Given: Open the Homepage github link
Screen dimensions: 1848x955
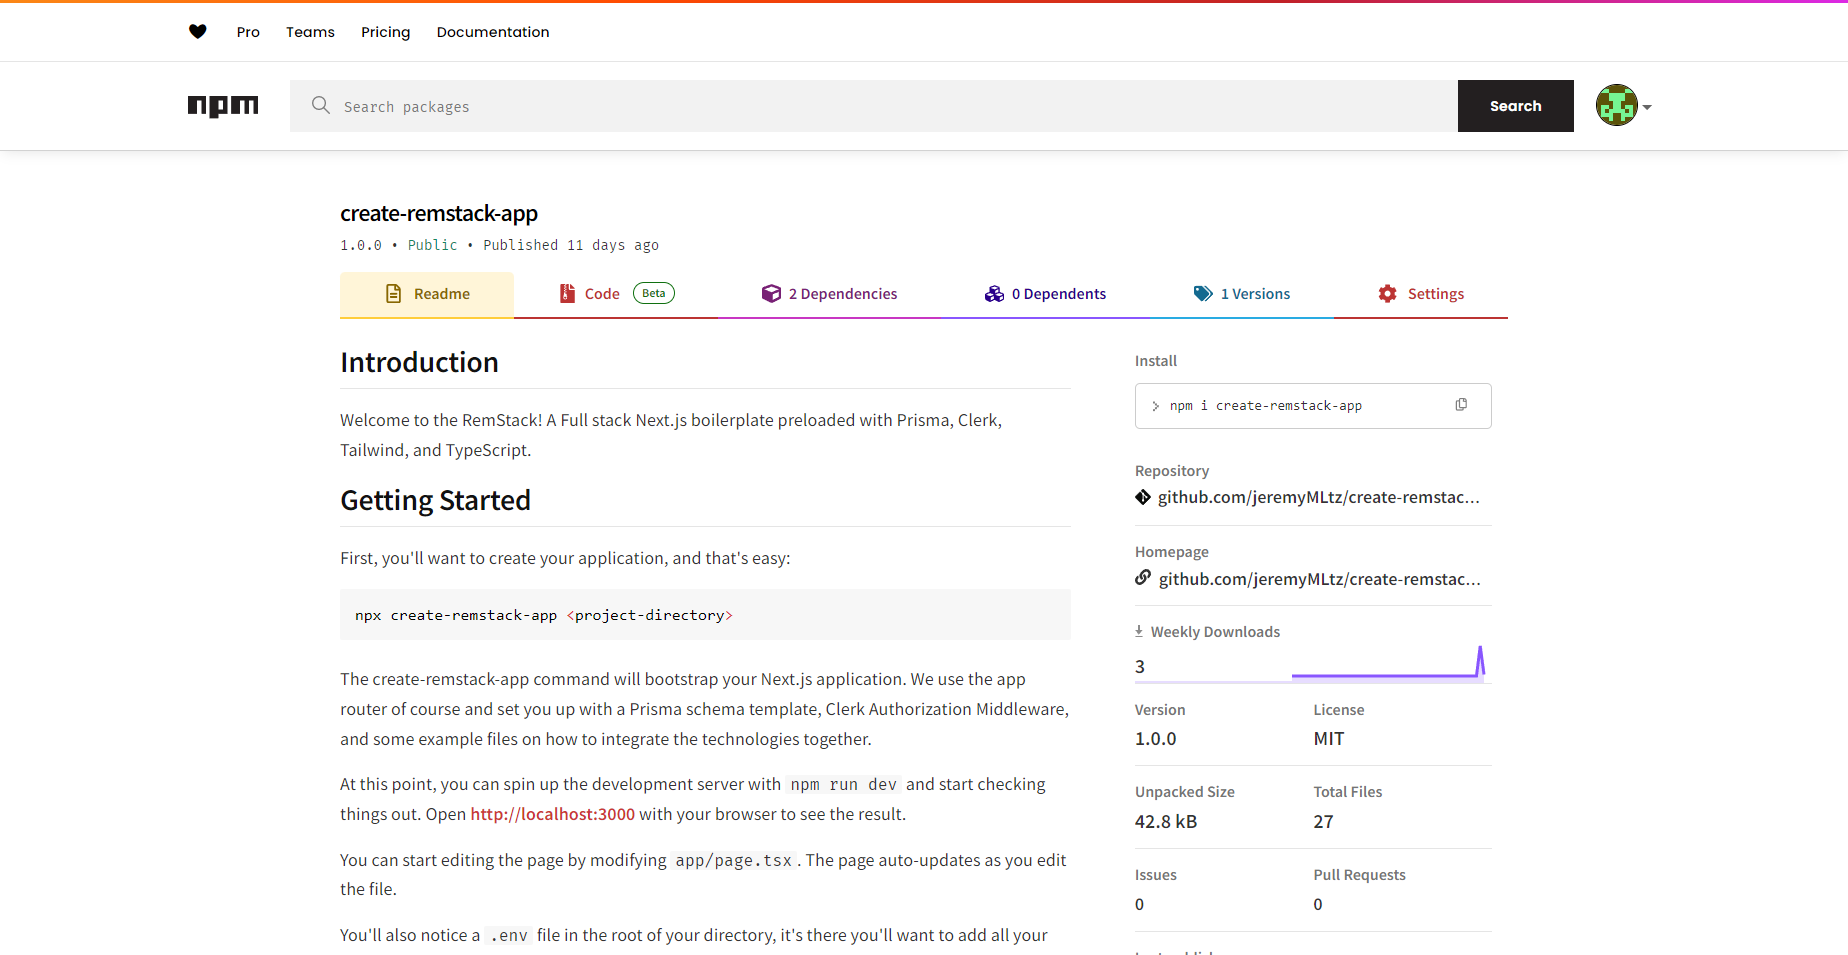Looking at the screenshot, I should (x=1319, y=579).
